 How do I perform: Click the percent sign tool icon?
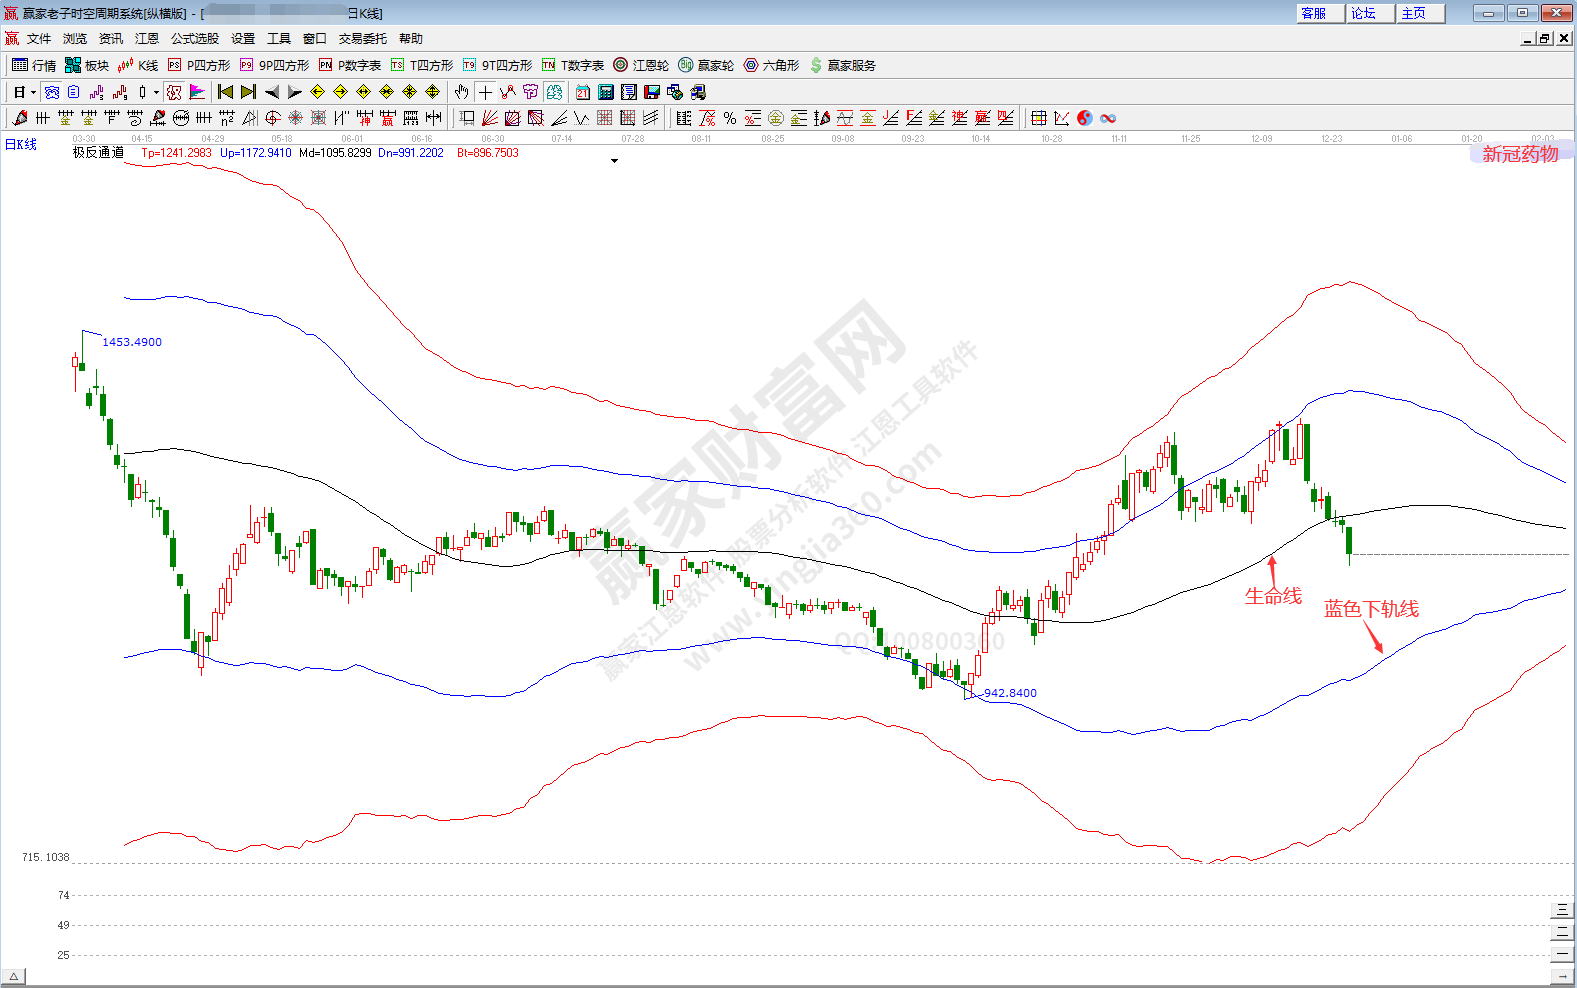coord(730,118)
